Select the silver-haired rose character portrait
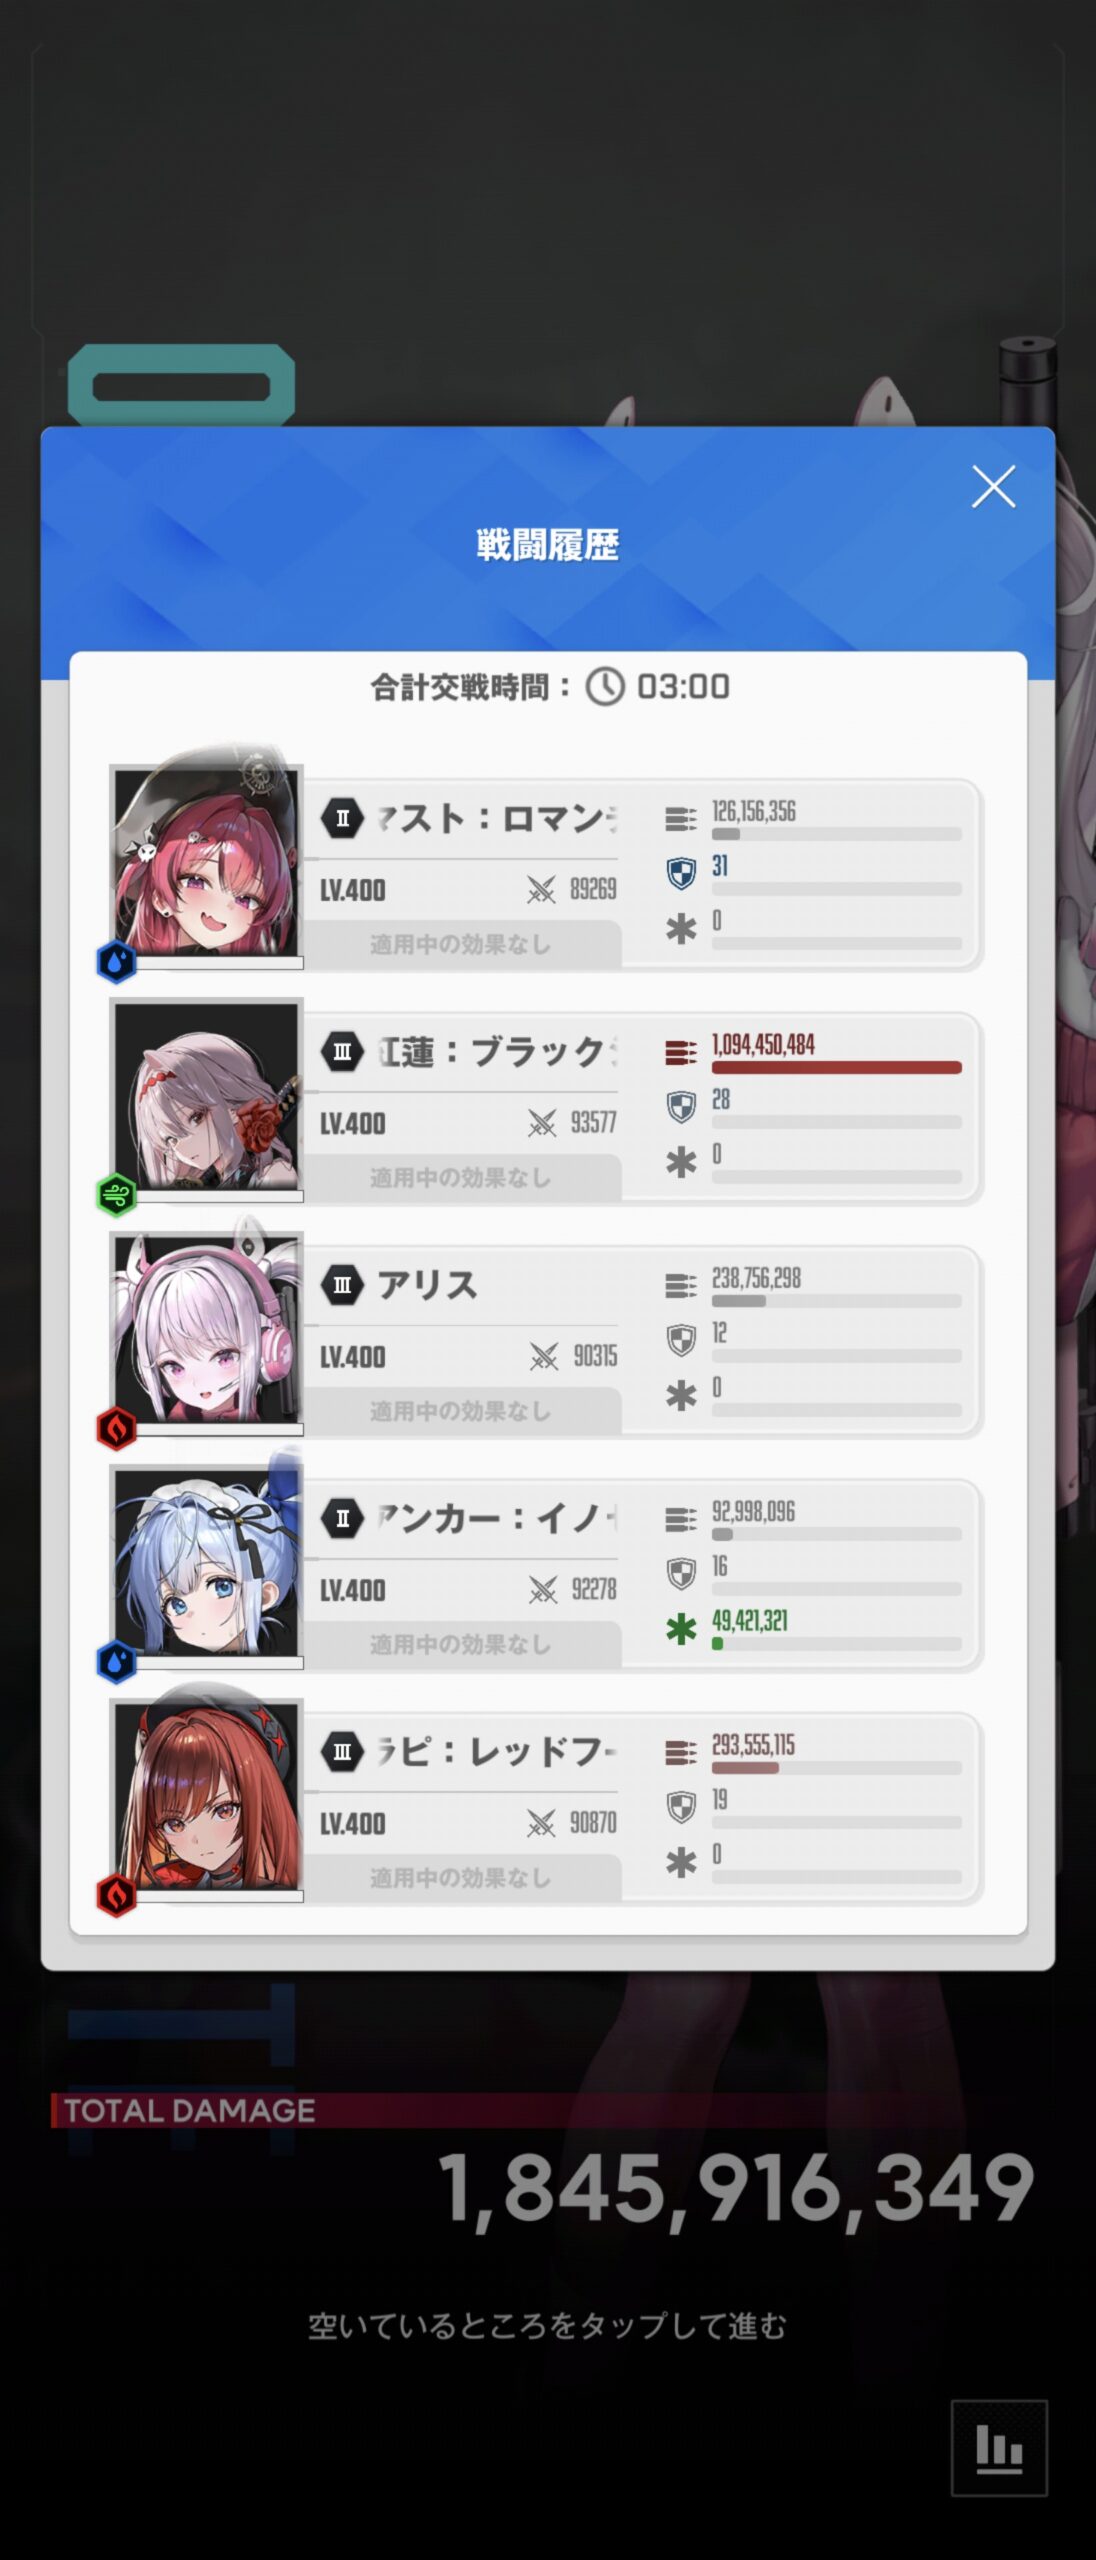 206,1095
